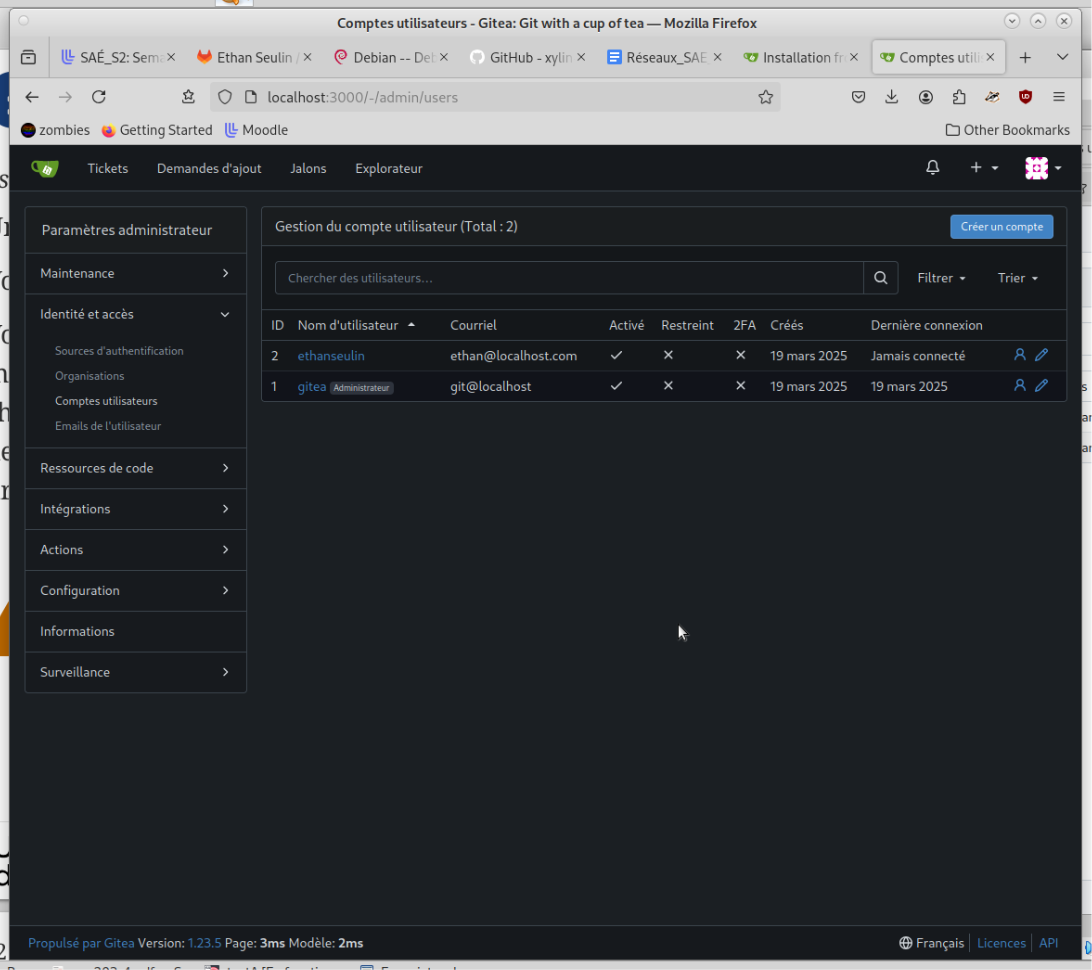Open the Explorateur menu item
1092x970 pixels.
389,169
